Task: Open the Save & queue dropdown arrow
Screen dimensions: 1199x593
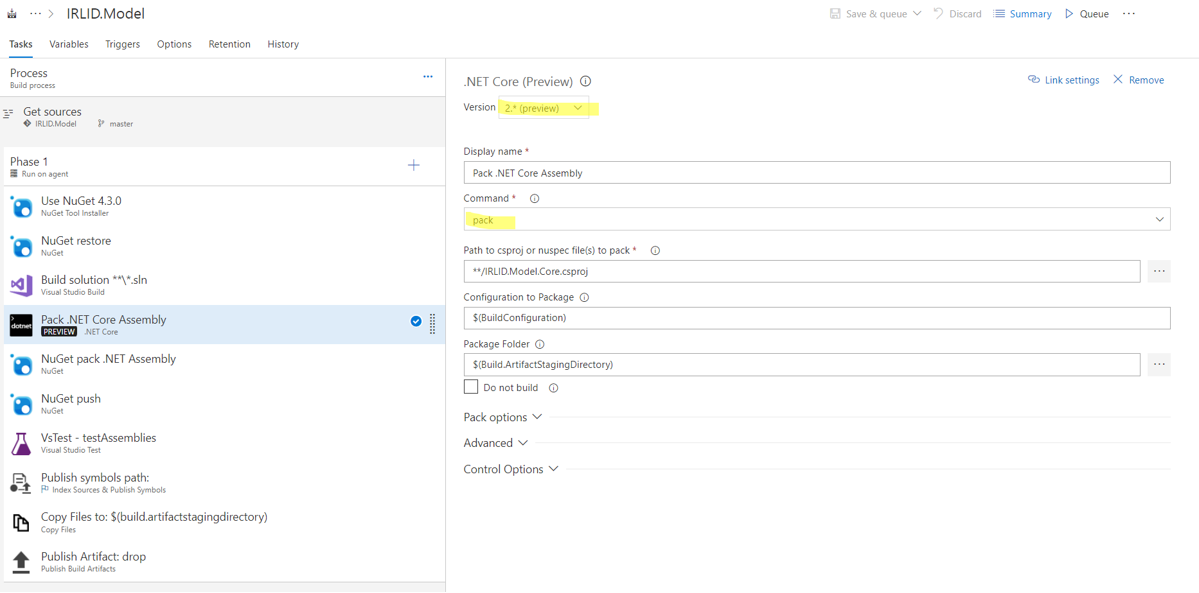Action: 917,14
